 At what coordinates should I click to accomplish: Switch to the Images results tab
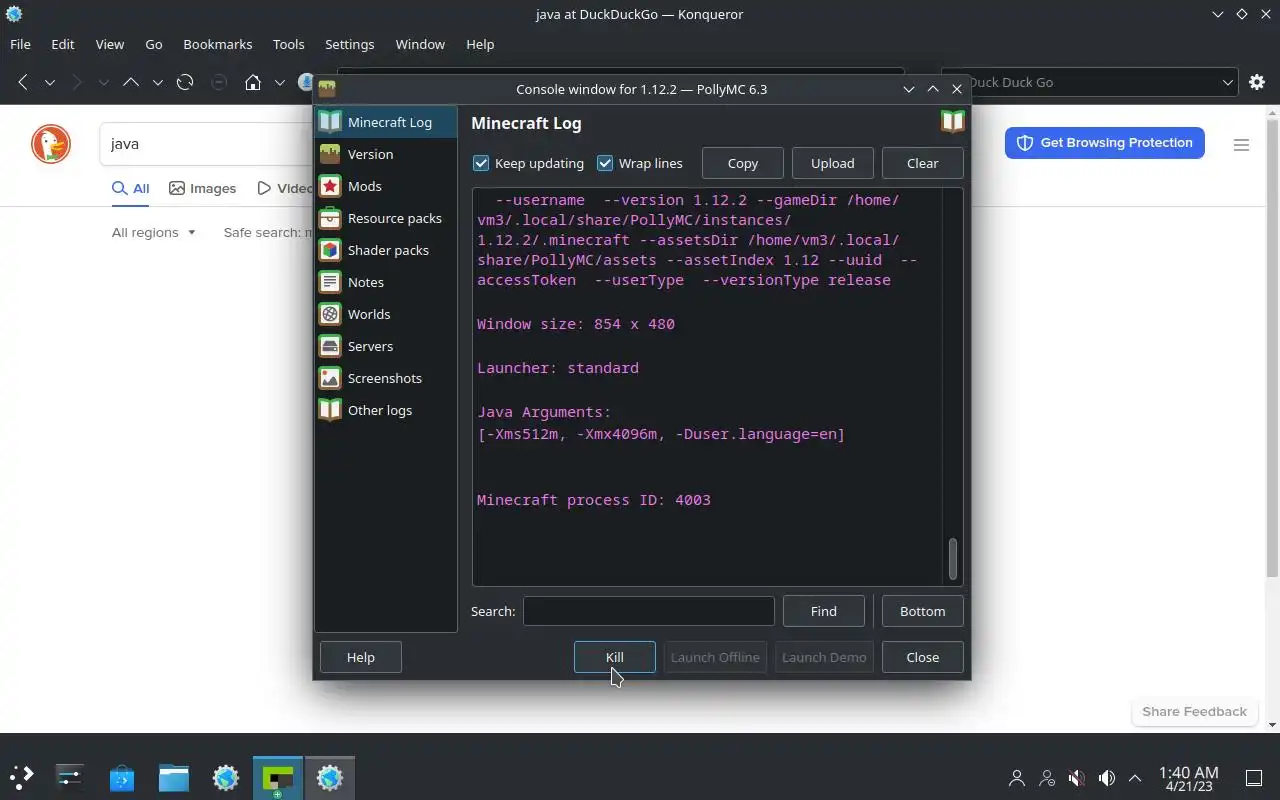203,188
